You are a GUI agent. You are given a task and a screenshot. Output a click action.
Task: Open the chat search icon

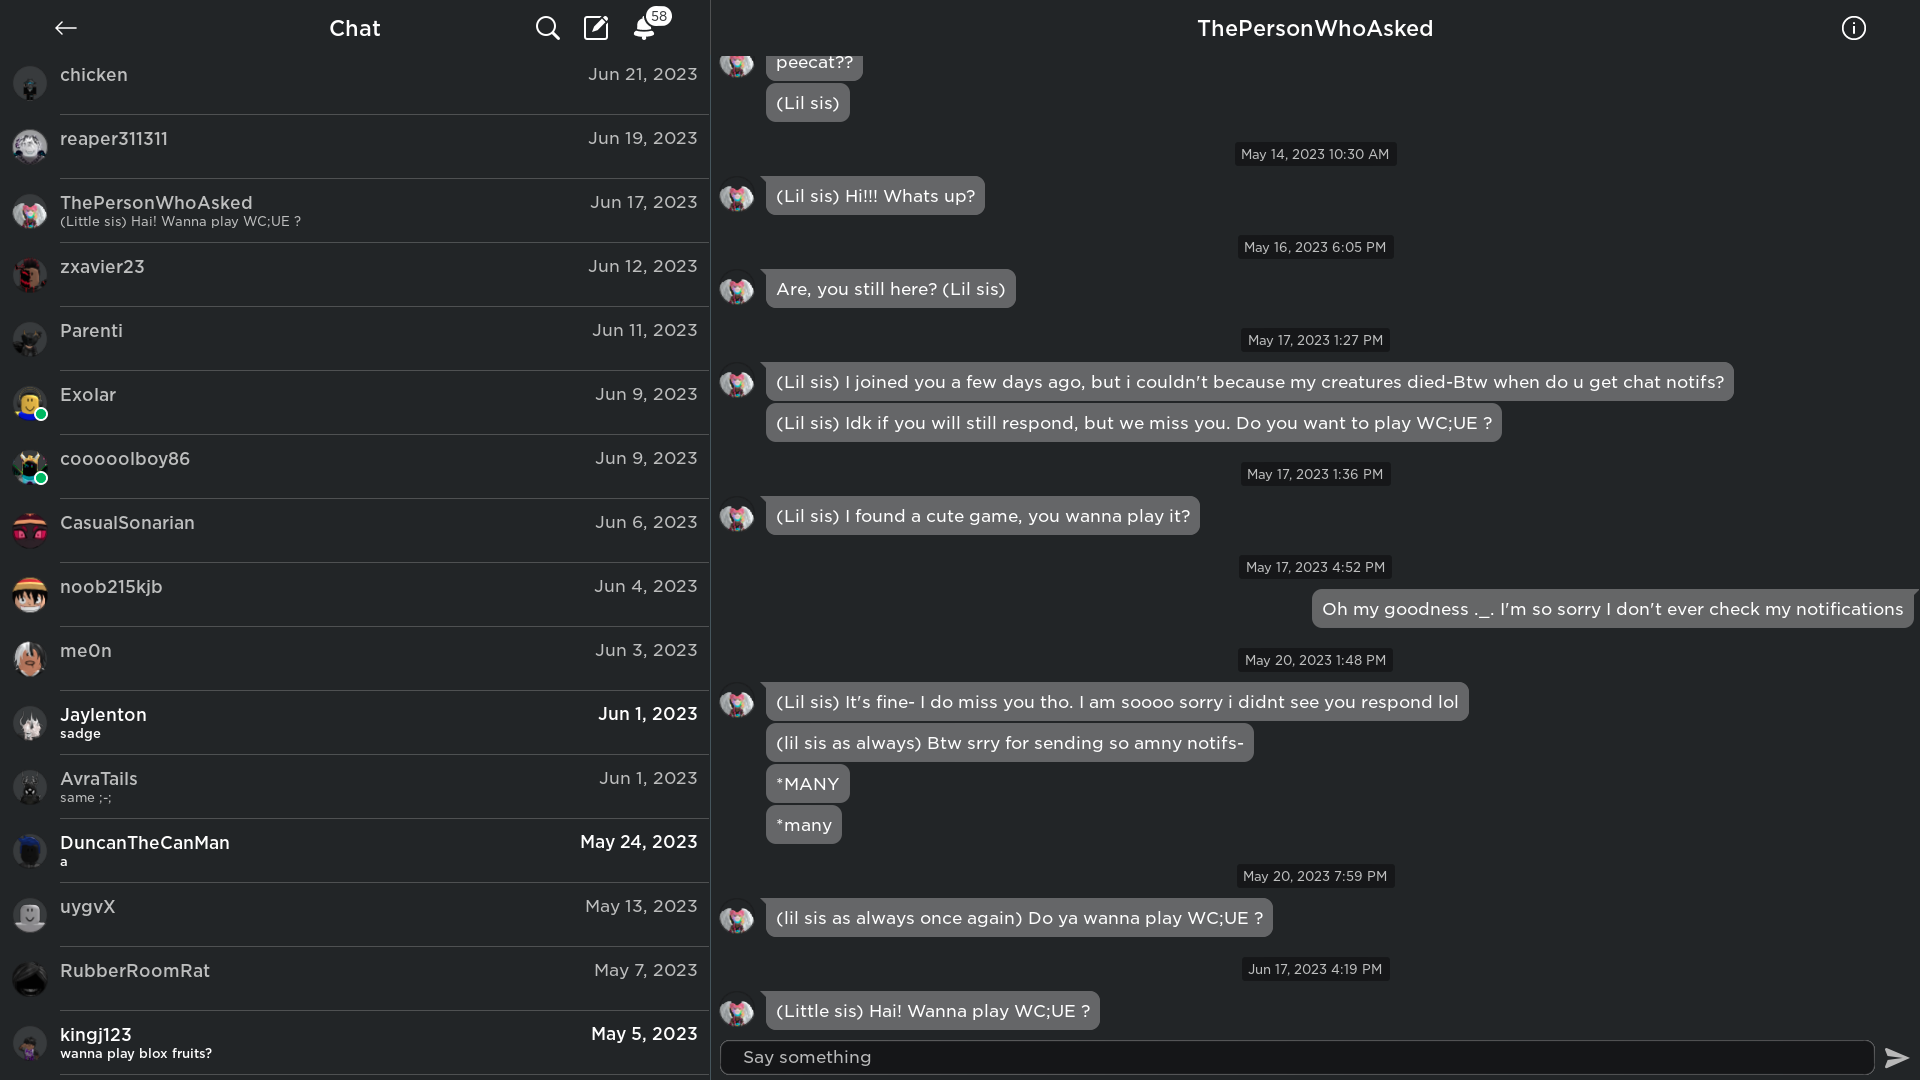(x=547, y=28)
